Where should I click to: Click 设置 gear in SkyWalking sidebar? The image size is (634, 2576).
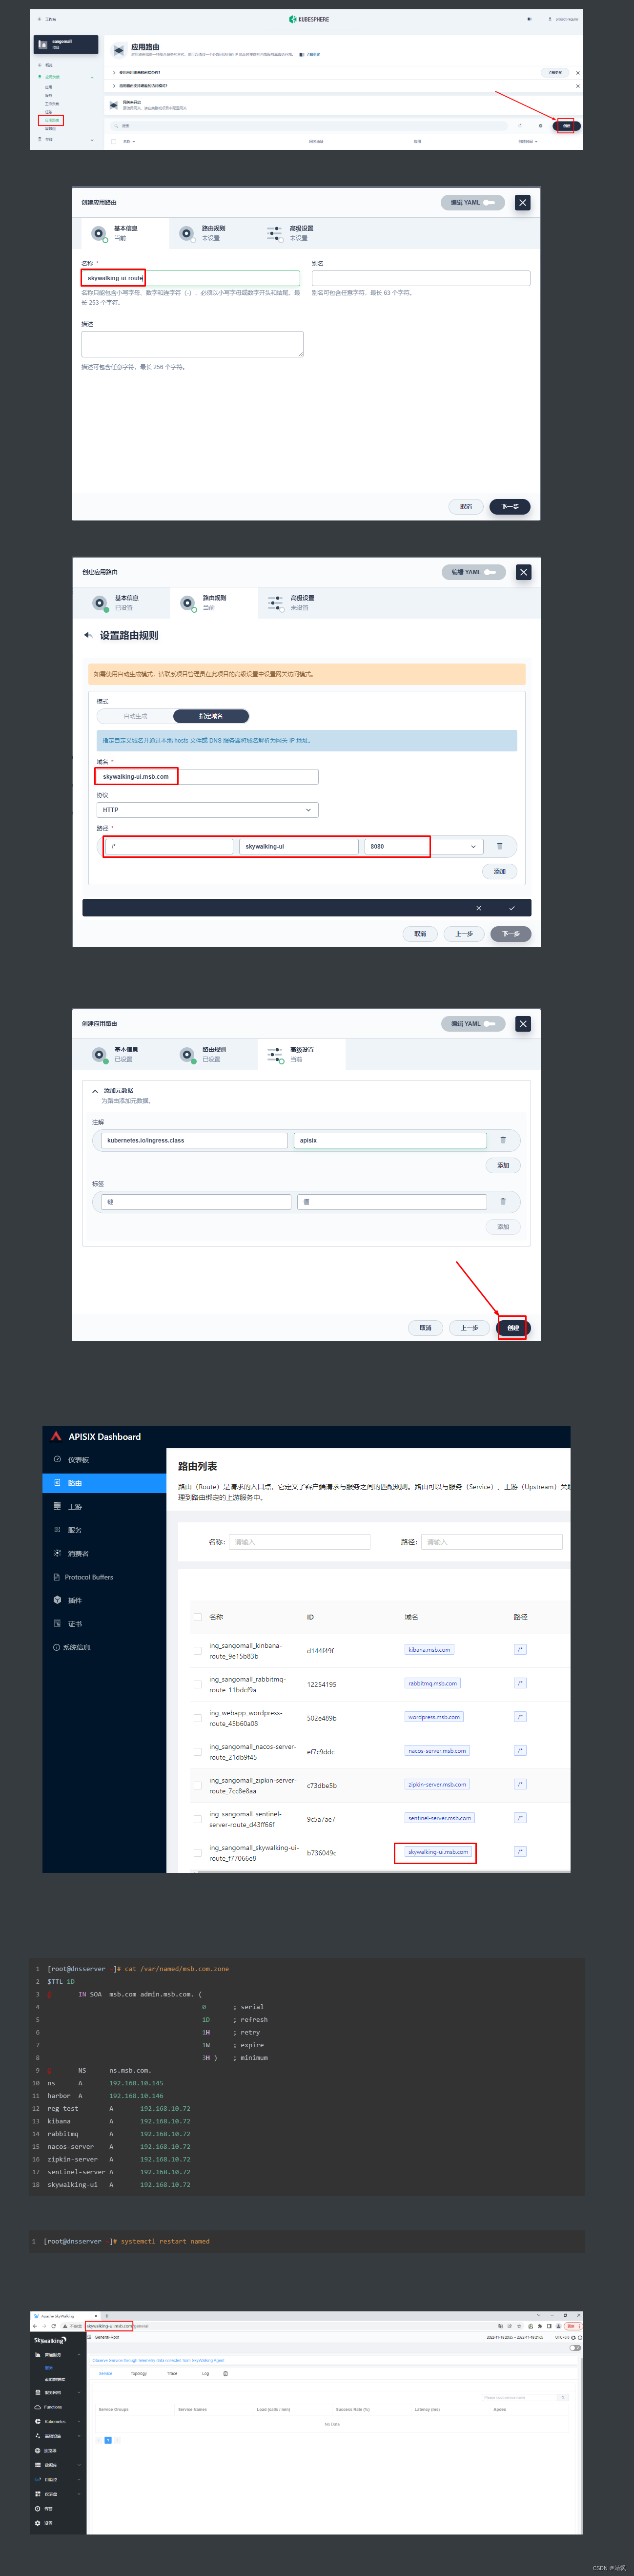coord(38,2523)
